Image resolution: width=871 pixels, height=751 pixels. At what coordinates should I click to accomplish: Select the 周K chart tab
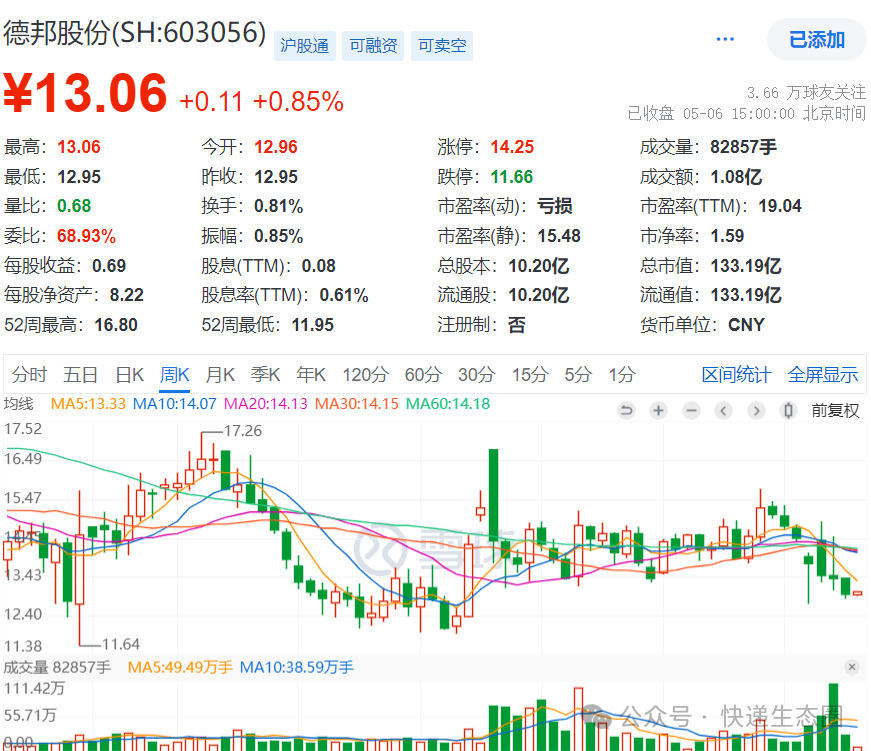[x=175, y=375]
